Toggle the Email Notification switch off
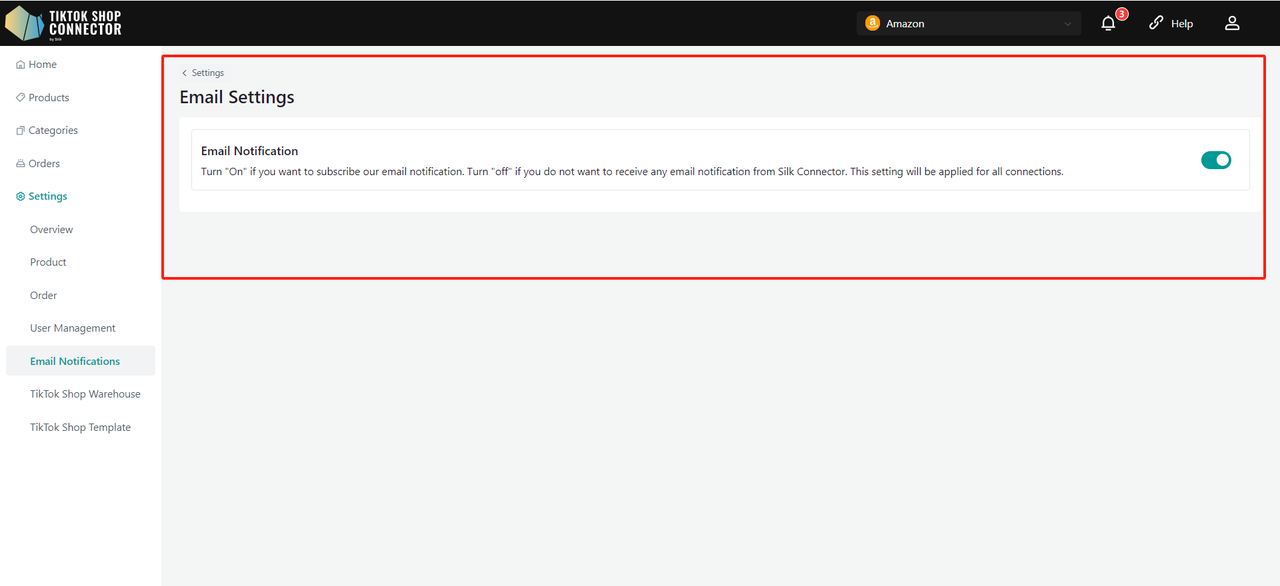The width and height of the screenshot is (1280, 586). [1216, 160]
